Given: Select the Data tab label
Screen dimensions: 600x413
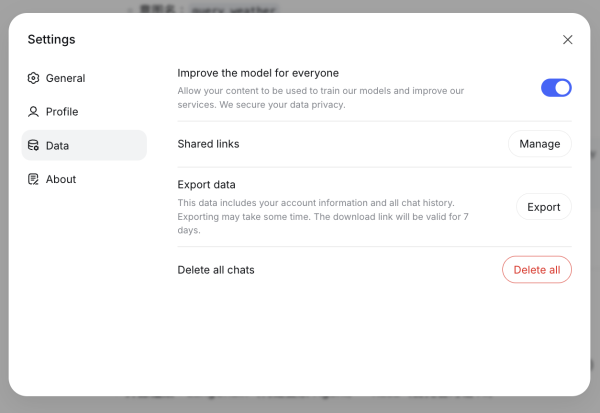Looking at the screenshot, I should click(x=58, y=146).
